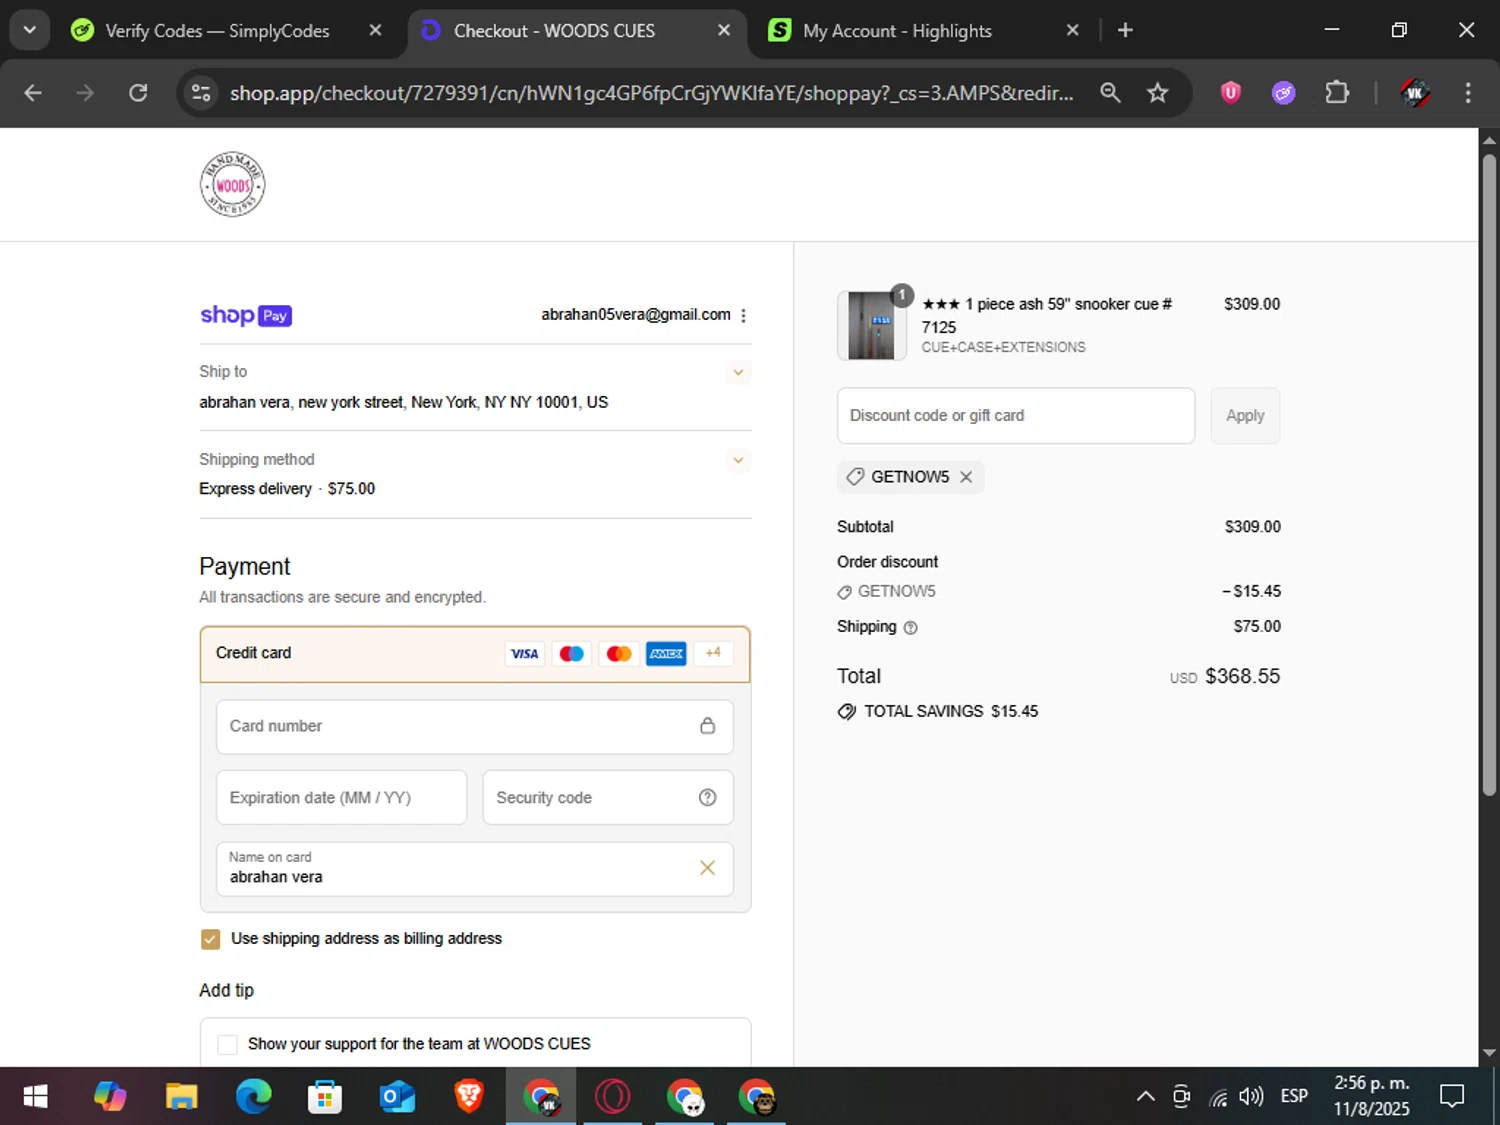Expand the Shipping method chevron
This screenshot has width=1500, height=1125.
pos(738,460)
